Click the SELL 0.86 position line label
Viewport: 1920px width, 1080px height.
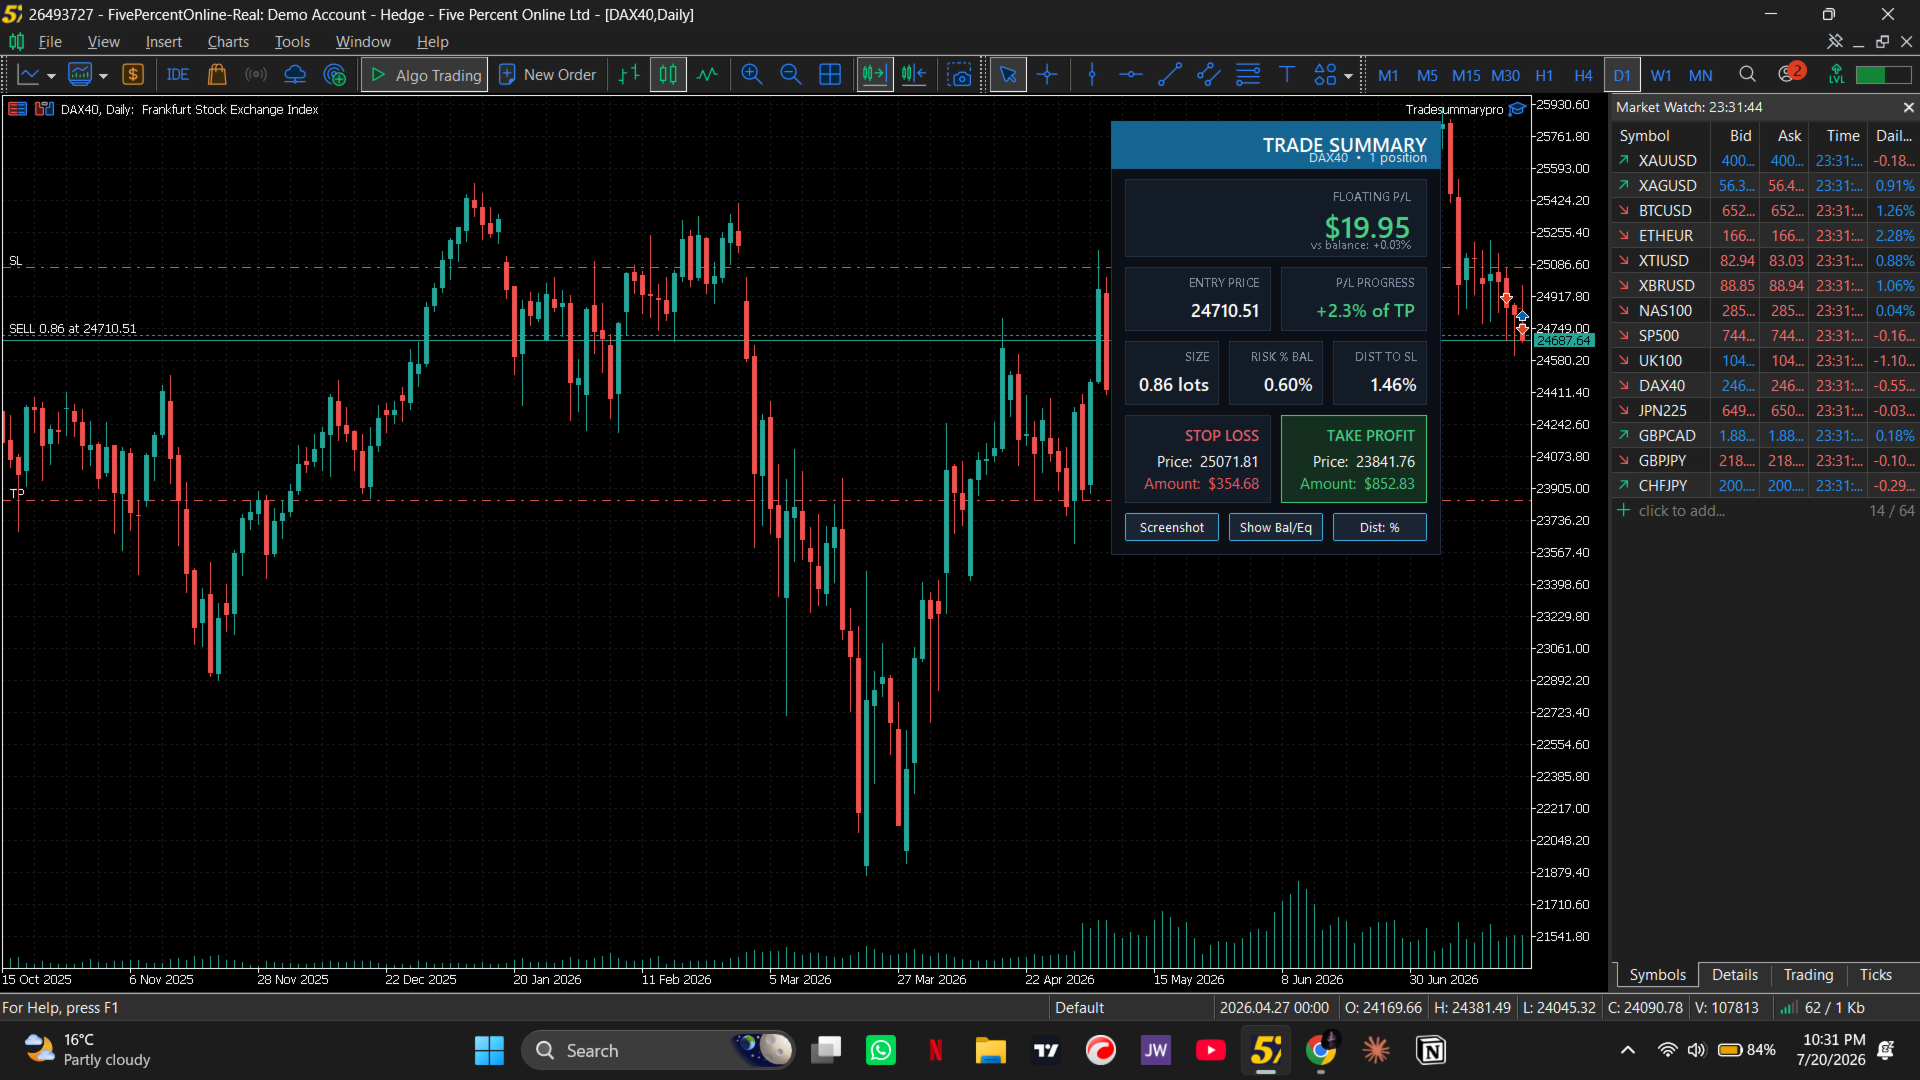(73, 329)
